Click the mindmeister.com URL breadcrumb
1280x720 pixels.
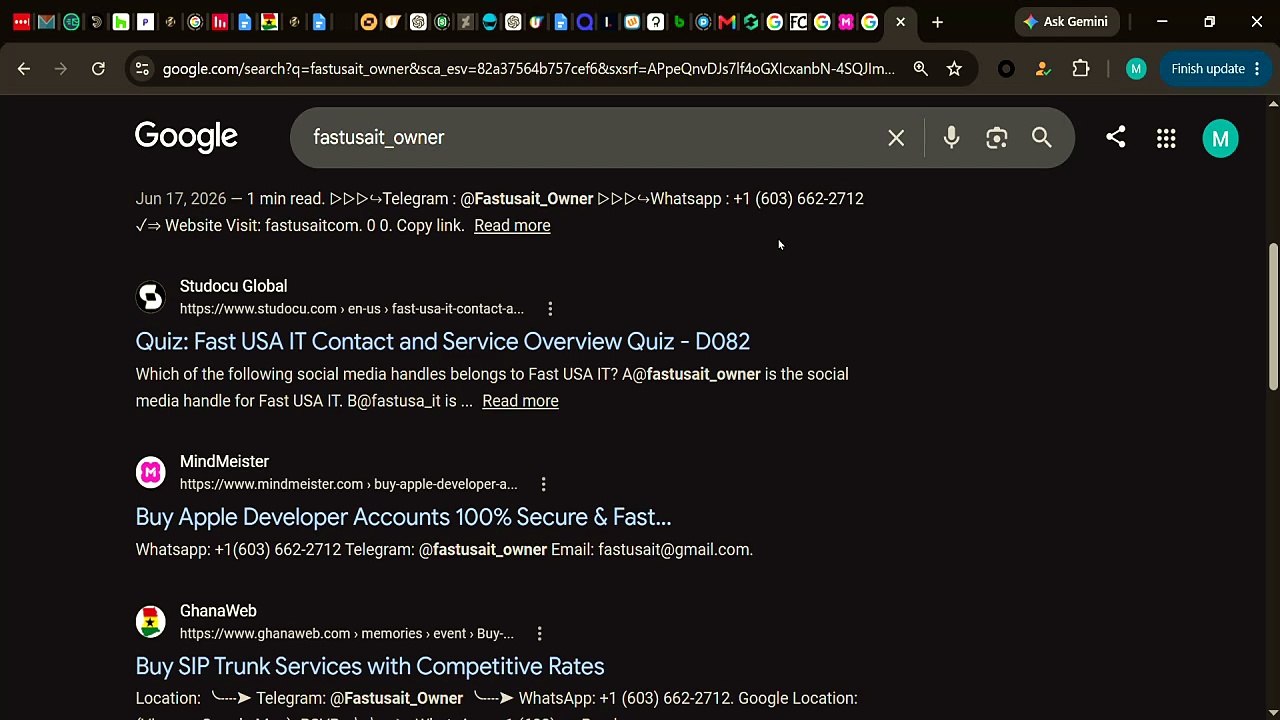click(x=349, y=485)
